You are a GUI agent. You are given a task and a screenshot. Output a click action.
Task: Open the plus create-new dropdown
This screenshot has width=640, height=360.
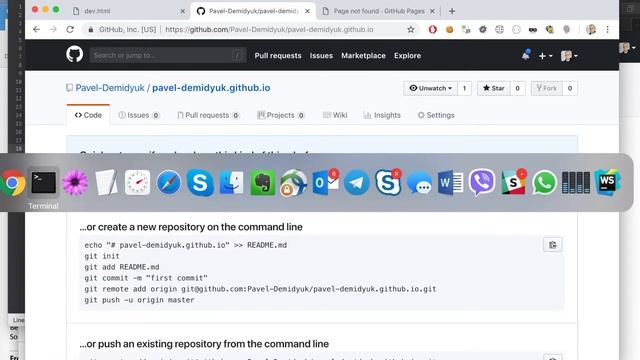click(x=545, y=56)
